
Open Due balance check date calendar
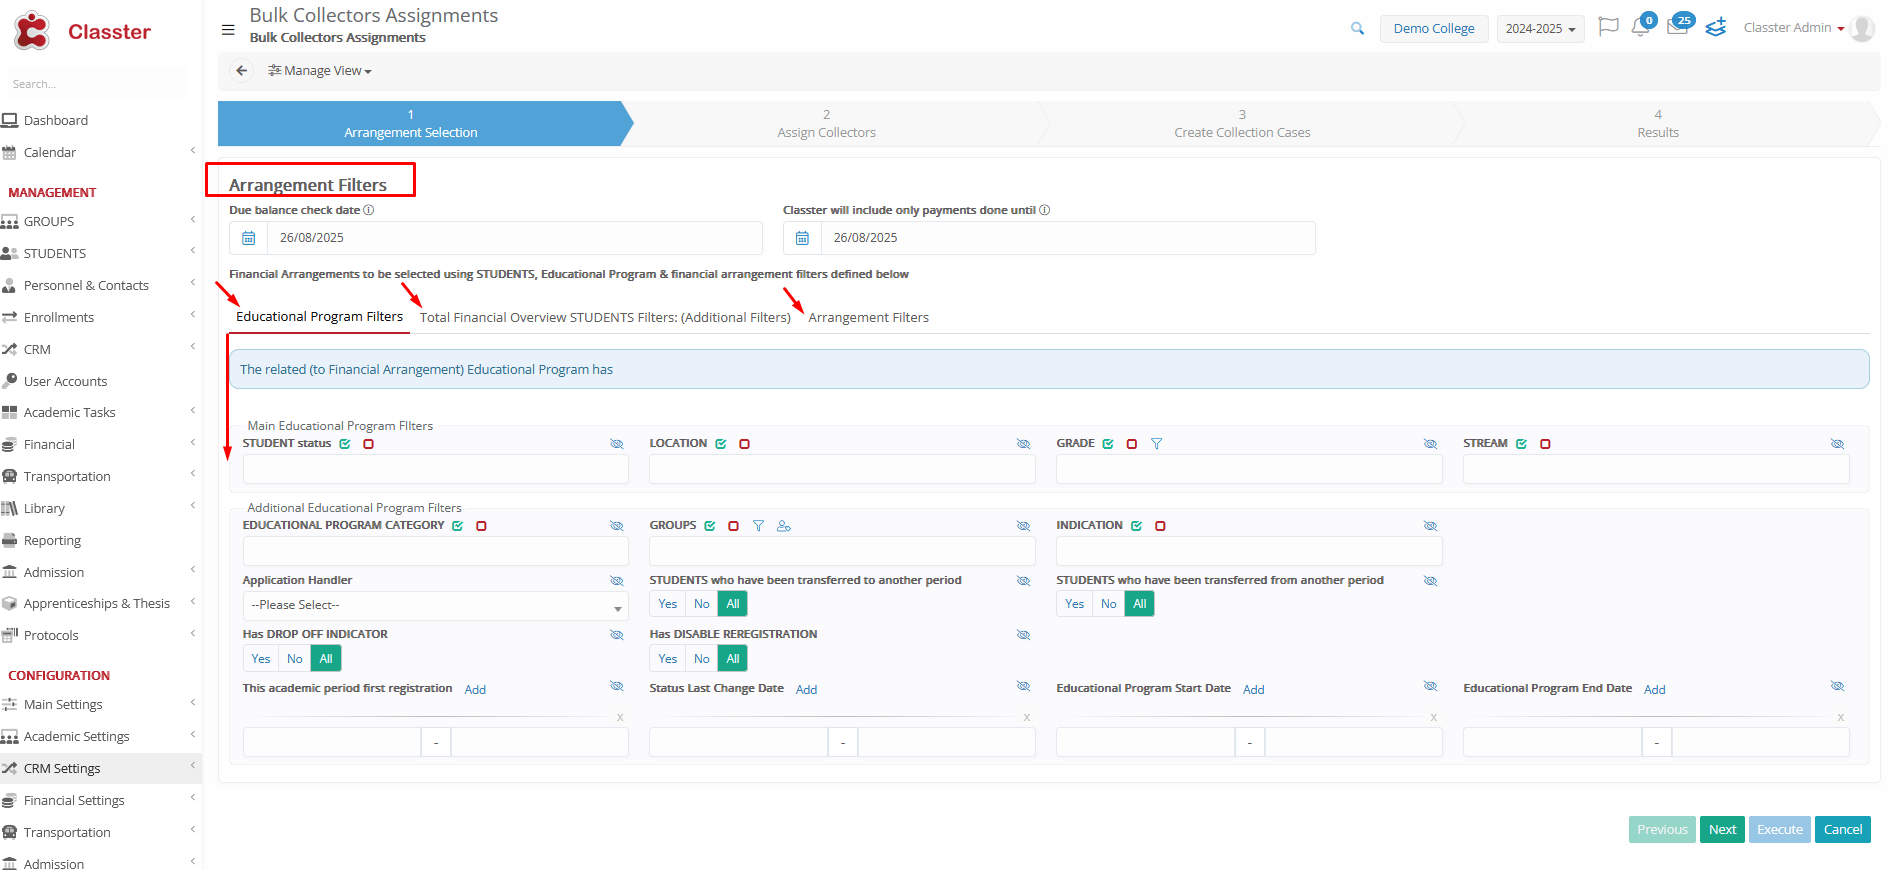[249, 238]
